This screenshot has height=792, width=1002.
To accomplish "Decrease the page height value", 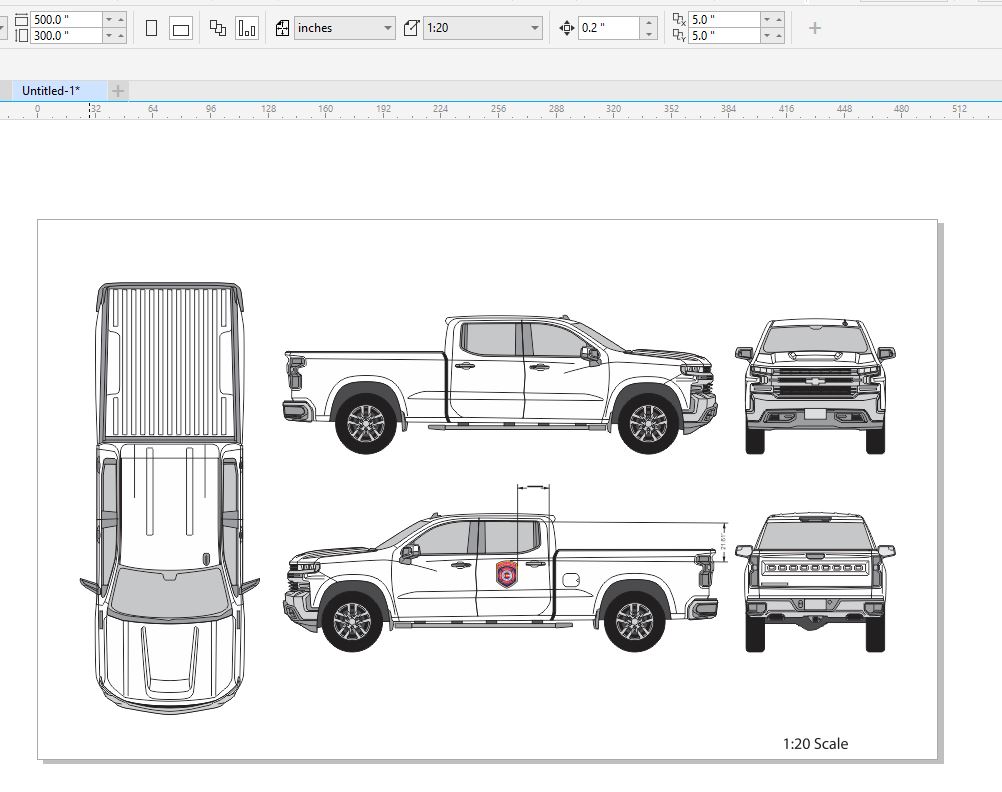I will (x=109, y=36).
